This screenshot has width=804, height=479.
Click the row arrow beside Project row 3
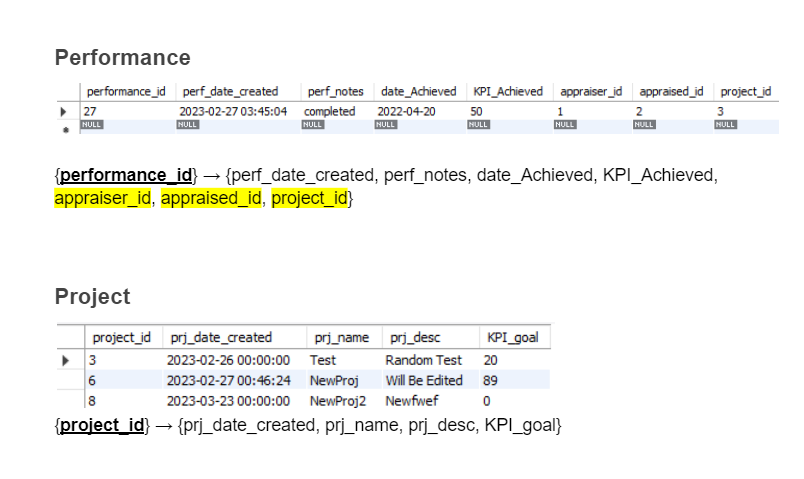point(66,360)
